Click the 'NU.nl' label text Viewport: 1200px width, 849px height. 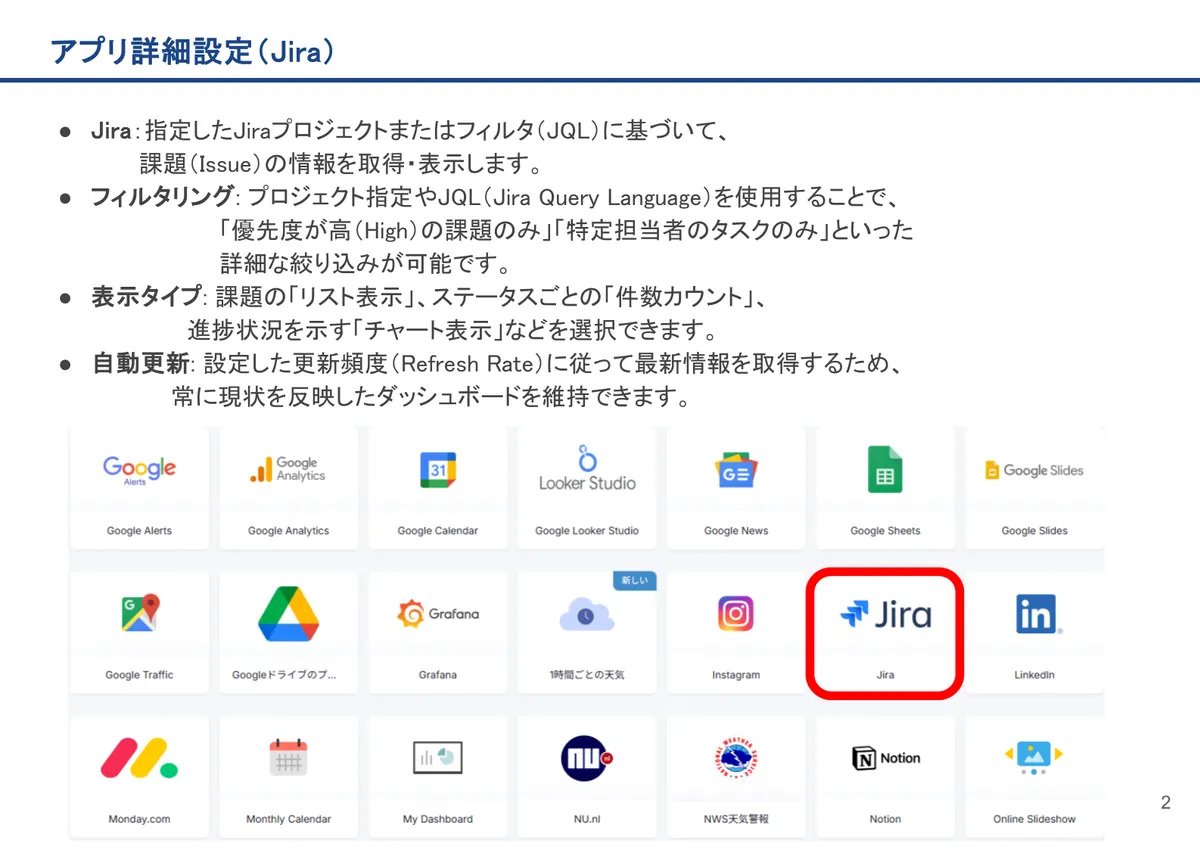[x=587, y=819]
